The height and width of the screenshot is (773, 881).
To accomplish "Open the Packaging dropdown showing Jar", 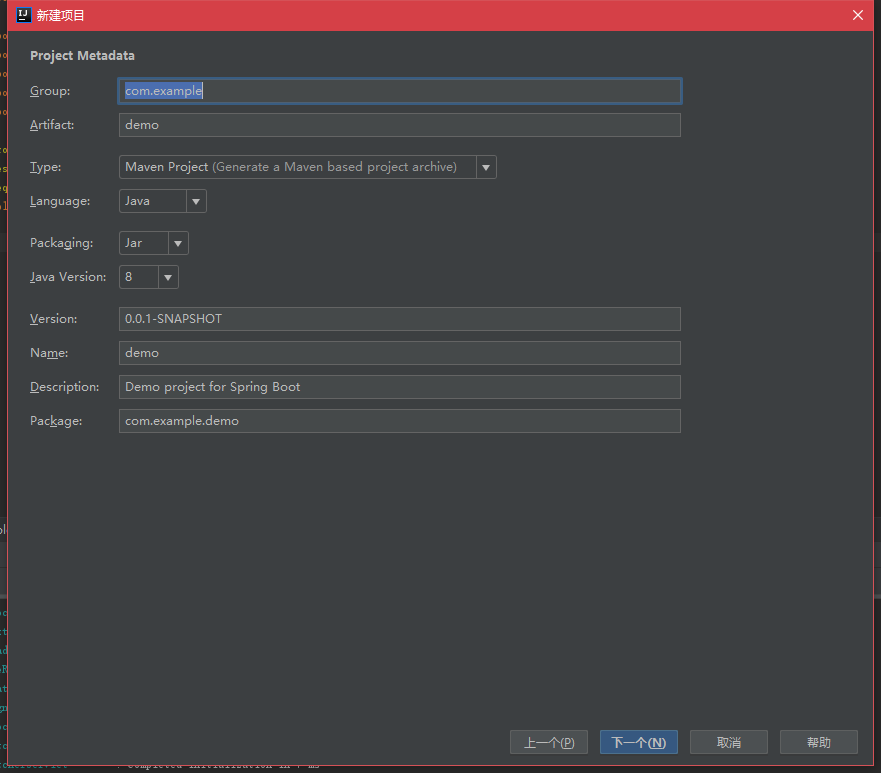I will coord(153,243).
